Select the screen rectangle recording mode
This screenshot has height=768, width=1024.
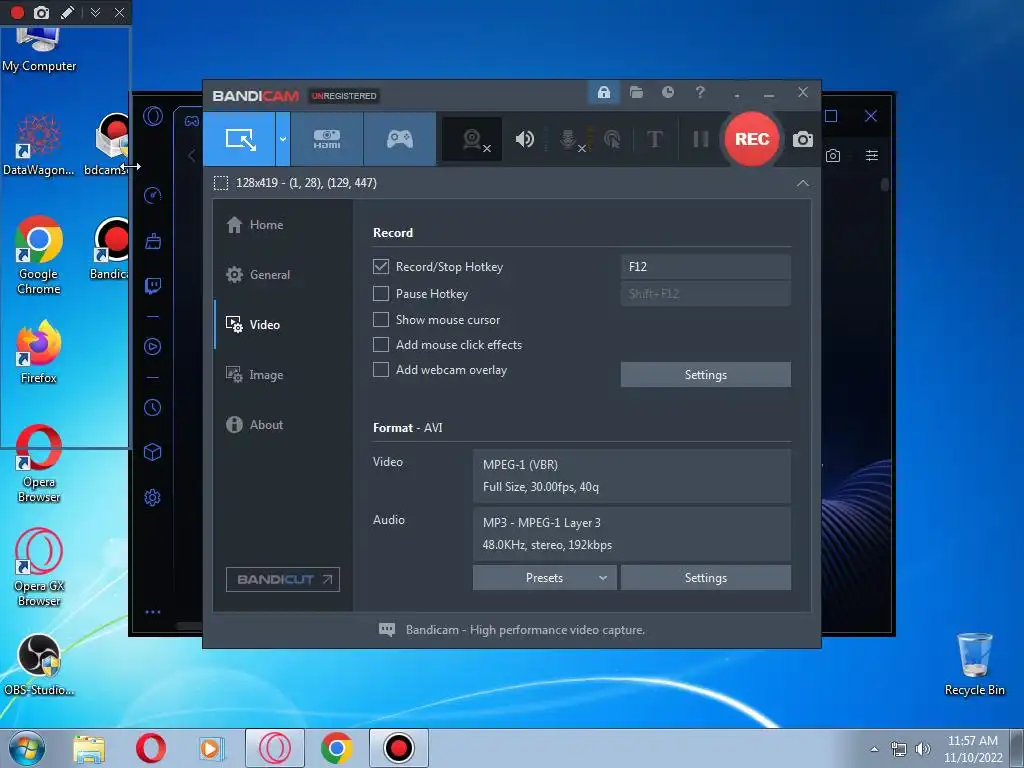239,139
